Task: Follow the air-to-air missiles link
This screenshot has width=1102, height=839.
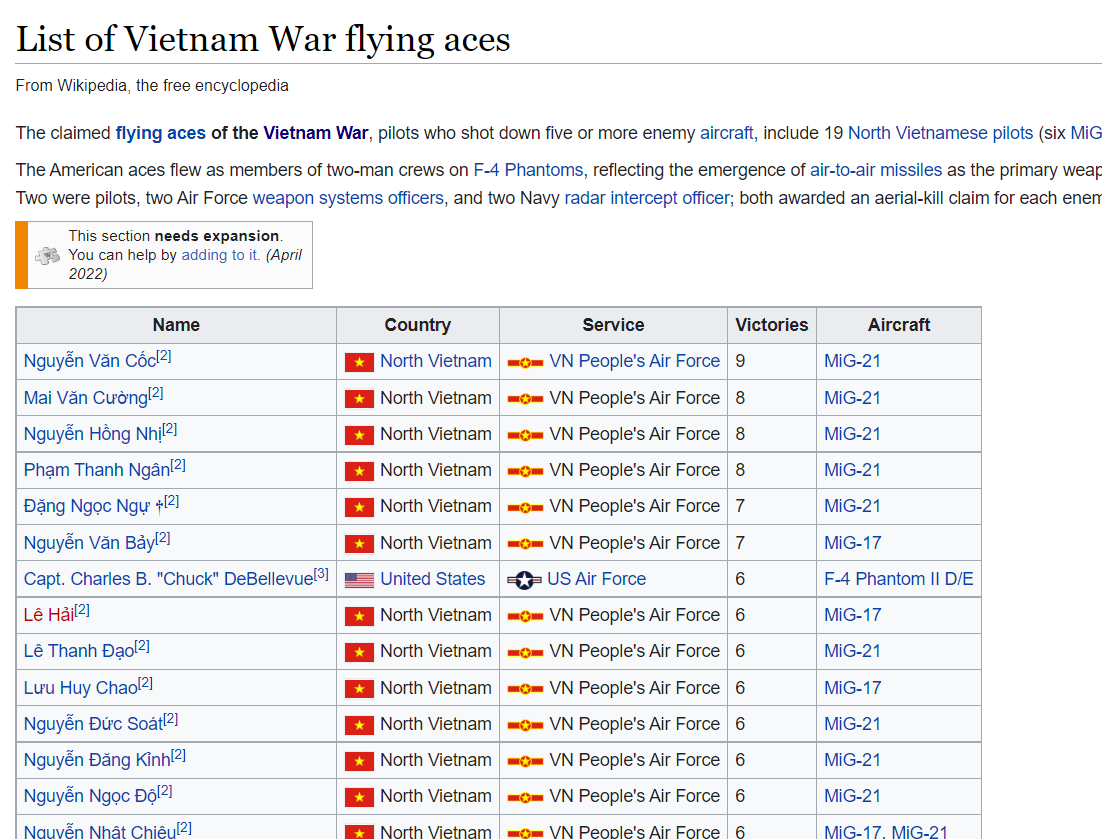Action: (876, 170)
